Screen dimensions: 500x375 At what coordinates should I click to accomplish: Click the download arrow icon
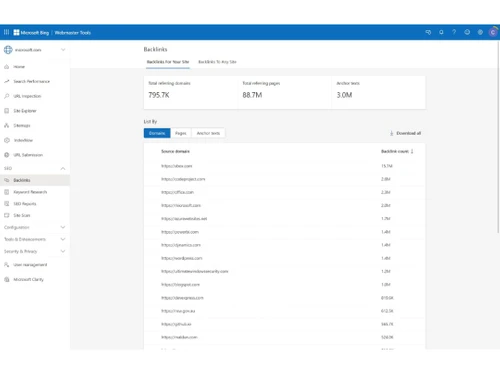pos(392,133)
